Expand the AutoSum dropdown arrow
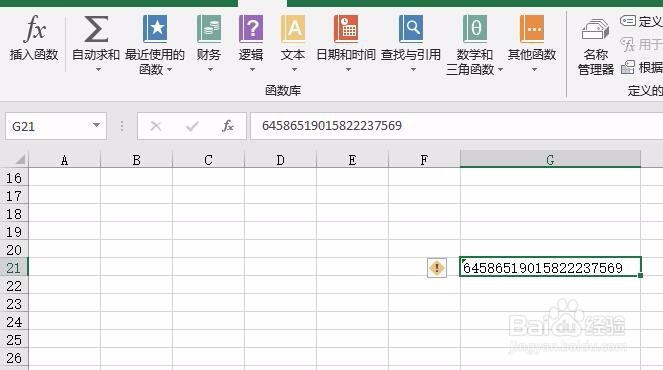This screenshot has height=370, width=663. [98, 70]
